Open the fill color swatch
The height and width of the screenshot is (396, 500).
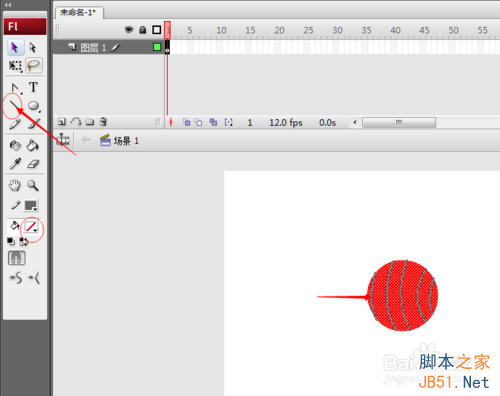click(31, 227)
